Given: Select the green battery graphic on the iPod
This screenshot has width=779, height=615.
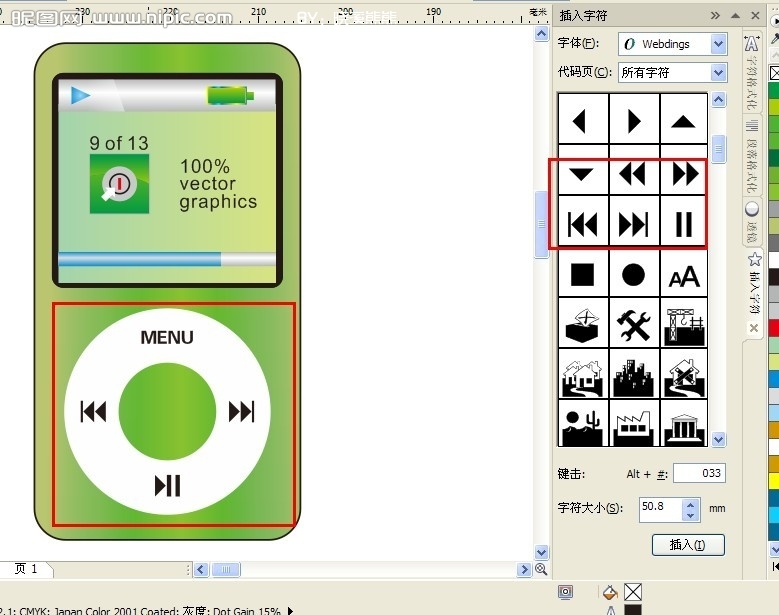Looking at the screenshot, I should tap(231, 95).
